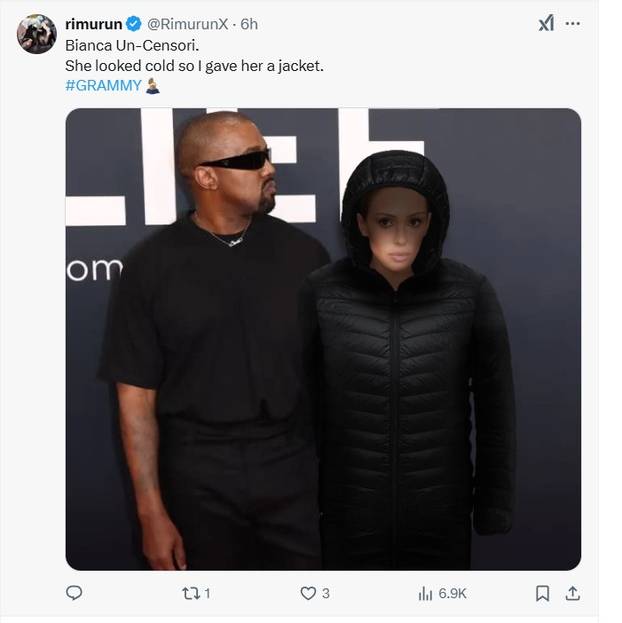
Task: Click the like count of 3
Action: click(x=326, y=594)
